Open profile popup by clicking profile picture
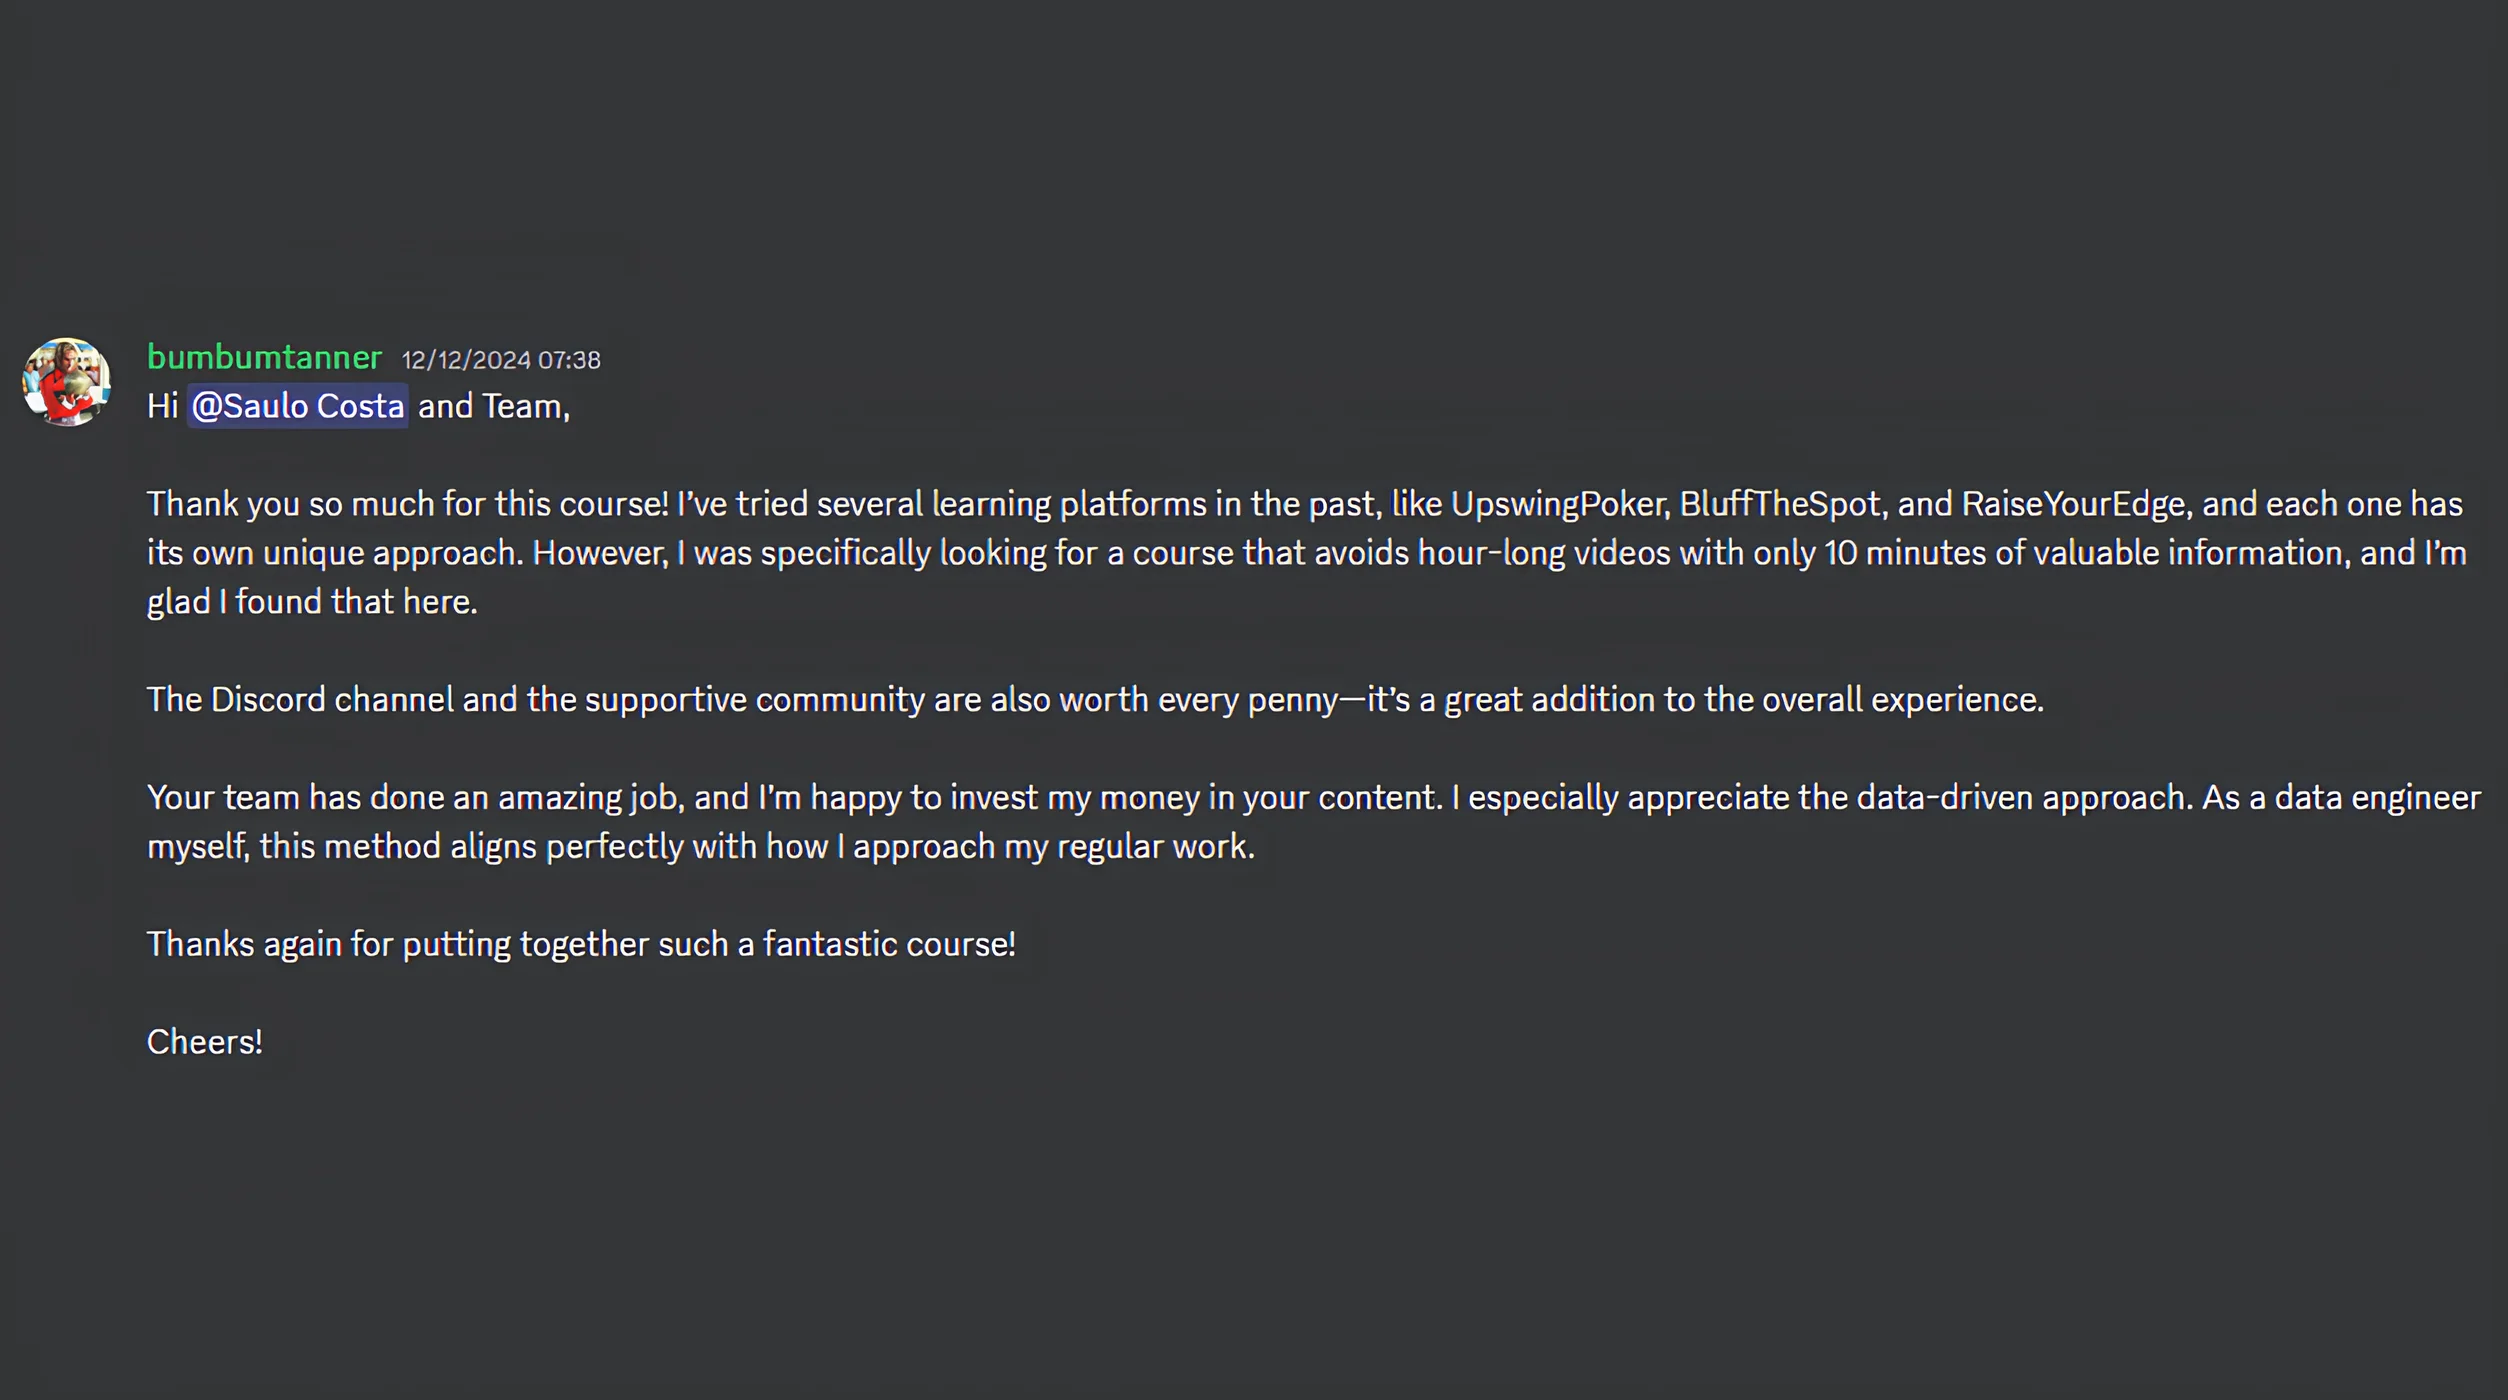 point(66,383)
